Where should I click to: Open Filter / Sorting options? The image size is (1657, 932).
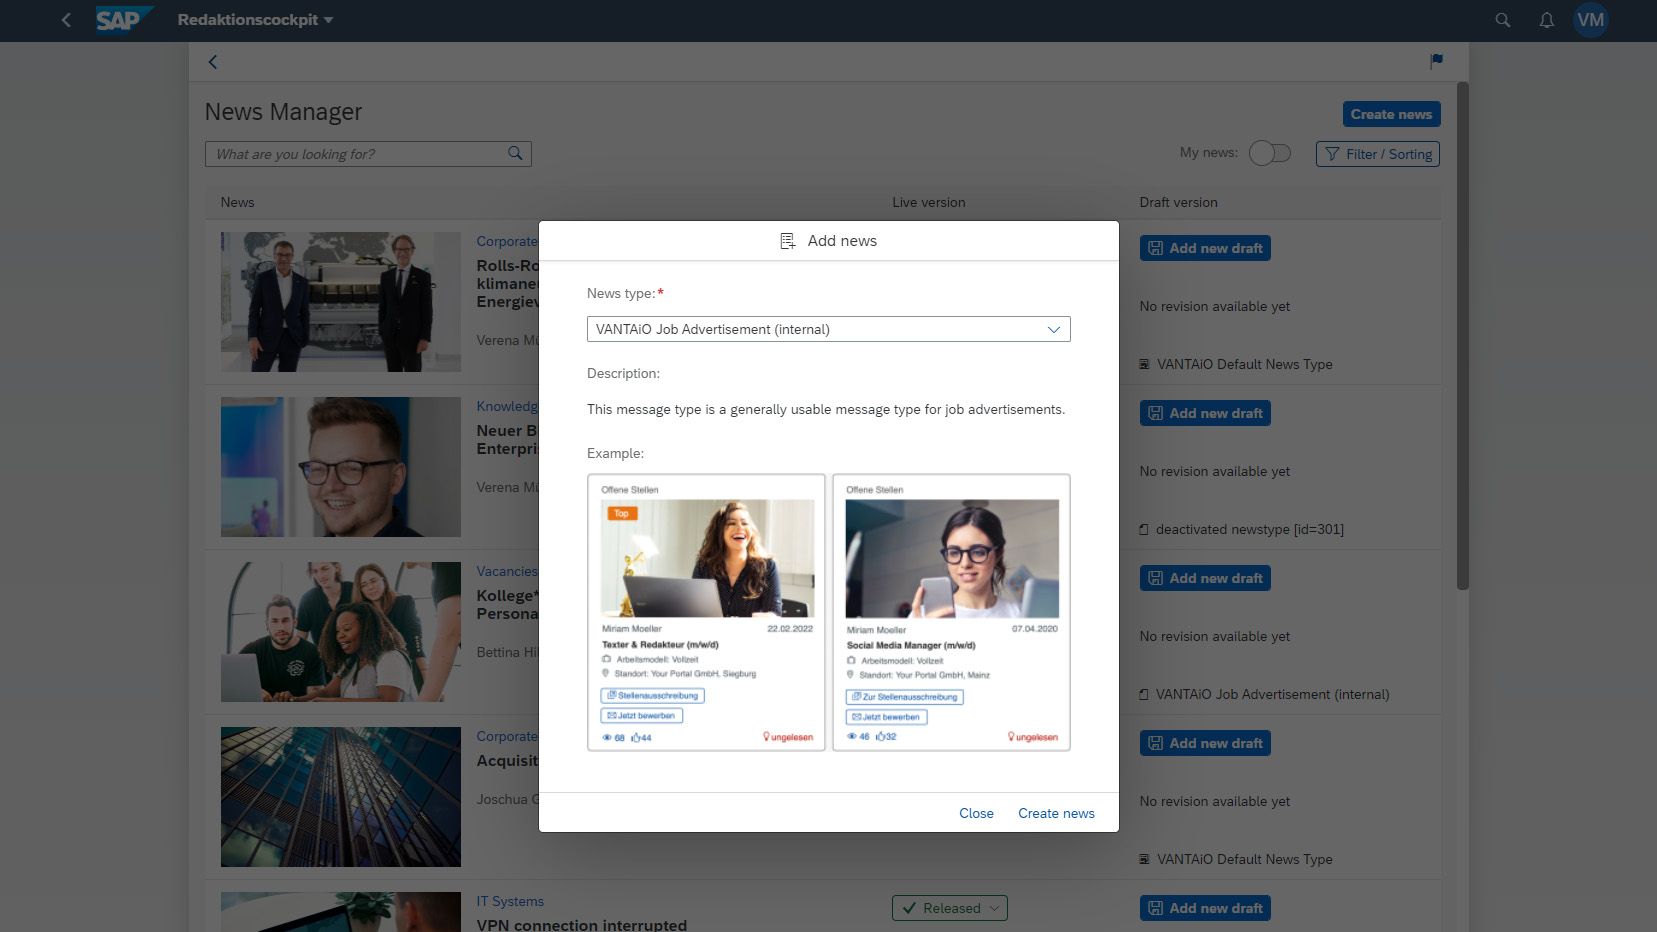tap(1377, 154)
